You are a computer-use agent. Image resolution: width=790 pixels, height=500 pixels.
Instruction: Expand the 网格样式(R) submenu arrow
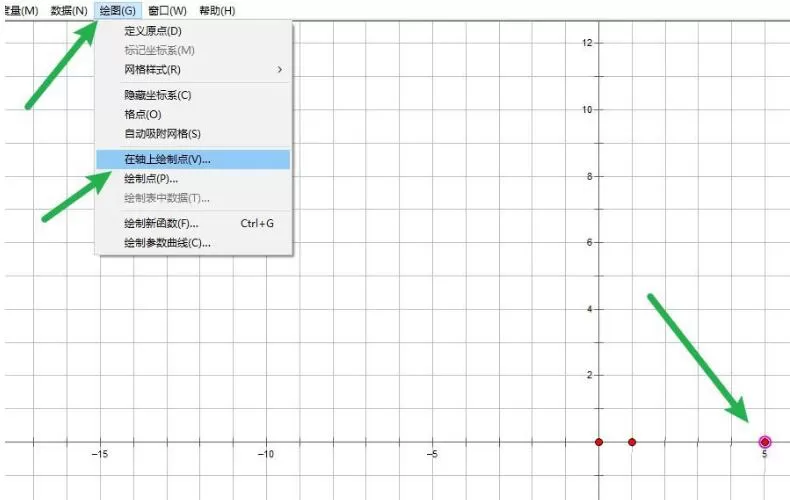(280, 70)
